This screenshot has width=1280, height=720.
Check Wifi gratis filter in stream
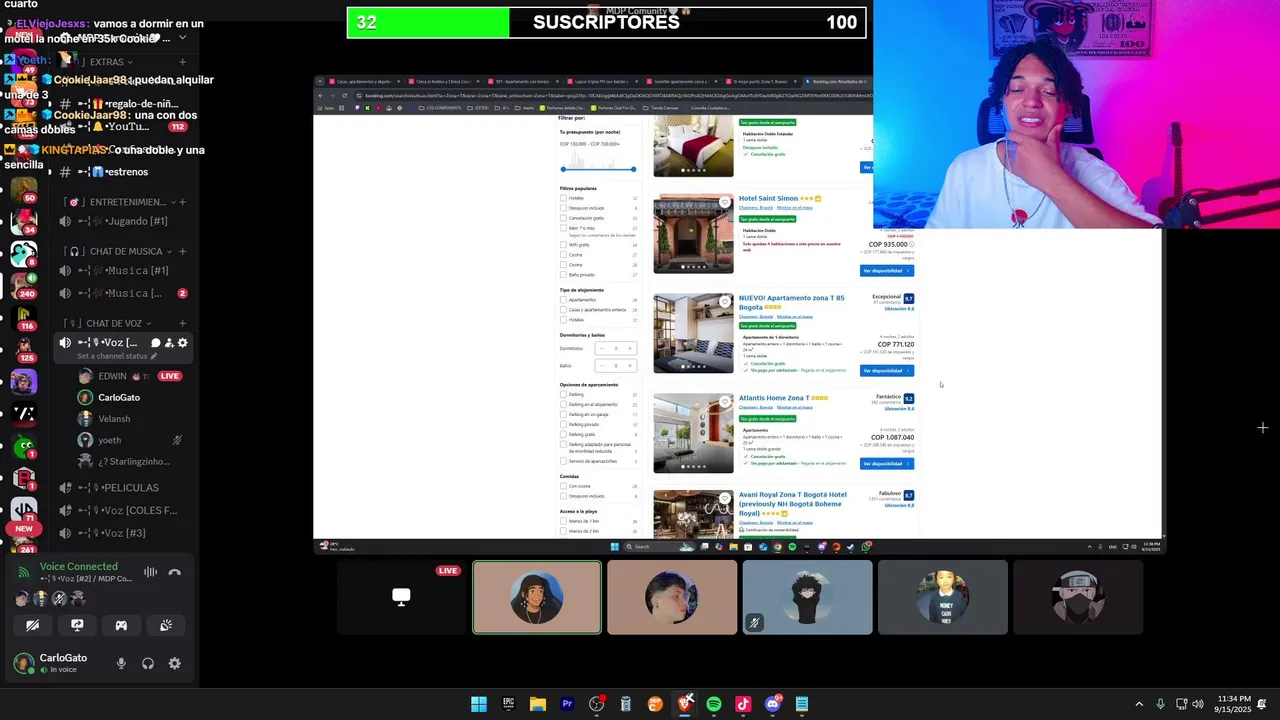[563, 245]
